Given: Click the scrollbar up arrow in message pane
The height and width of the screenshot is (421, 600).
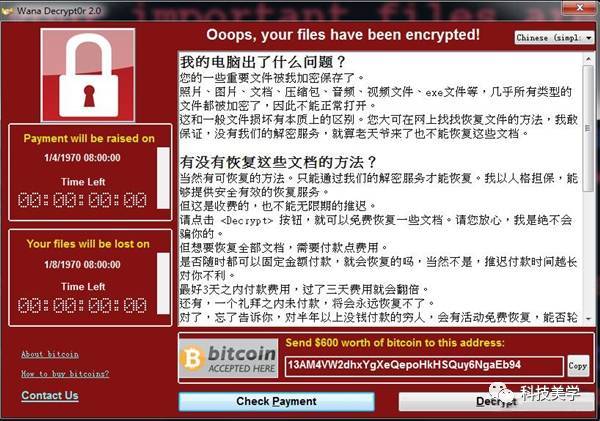Looking at the screenshot, I should point(588,59).
